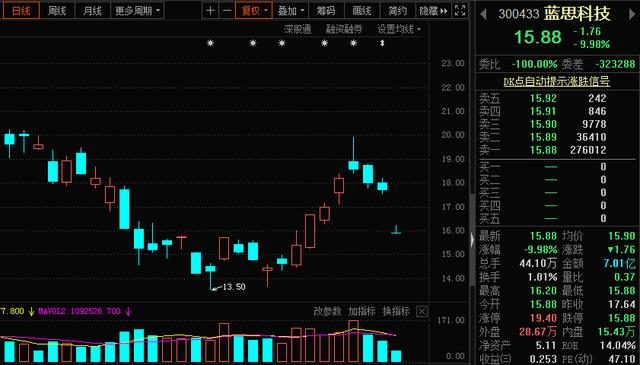Image resolution: width=640 pixels, height=365 pixels.
Task: Open the 复权 adjustment dropdown
Action: 254,11
